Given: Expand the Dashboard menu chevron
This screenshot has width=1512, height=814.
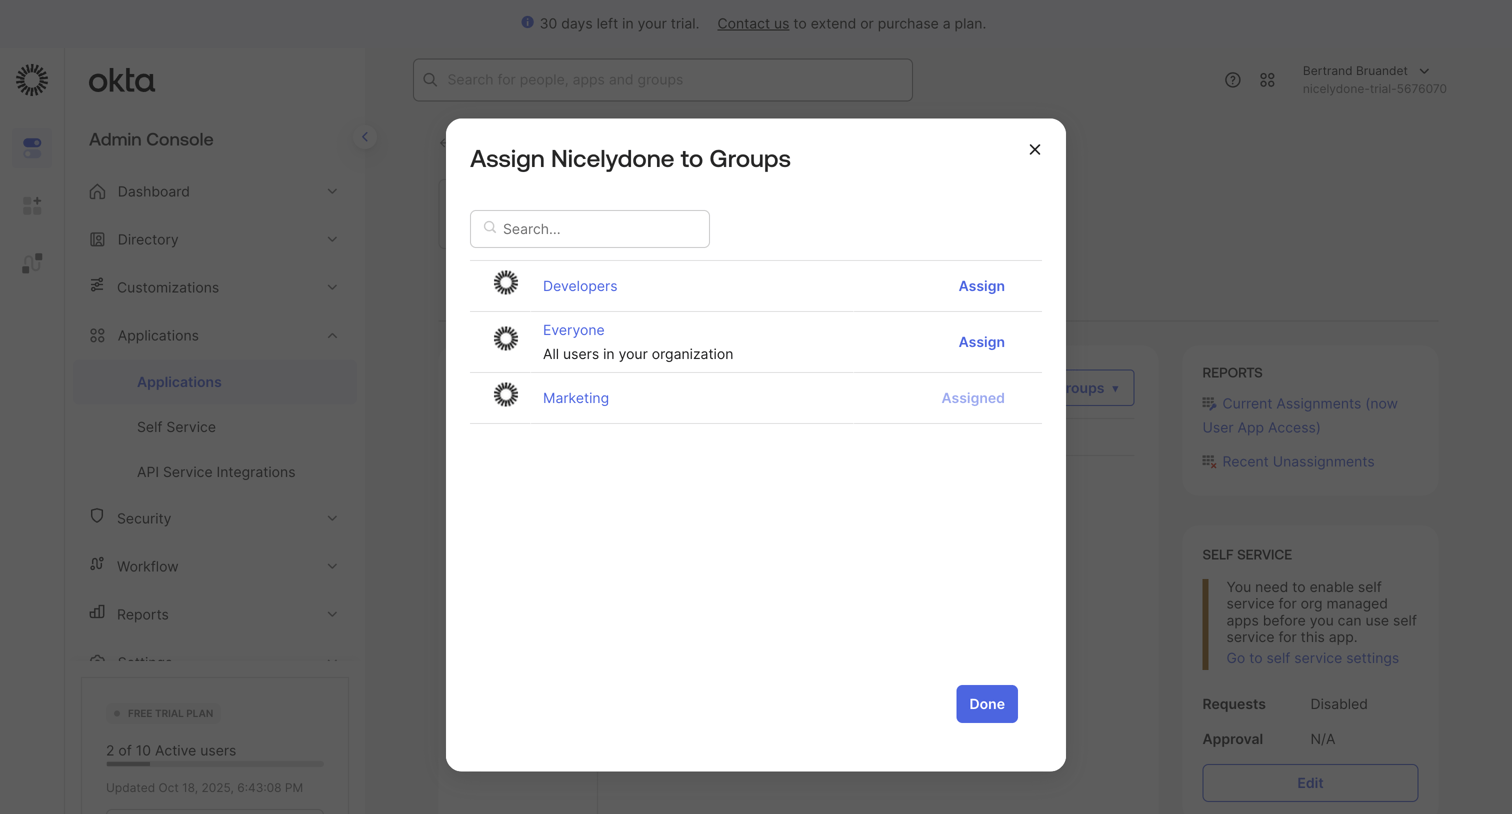Looking at the screenshot, I should pyautogui.click(x=332, y=191).
